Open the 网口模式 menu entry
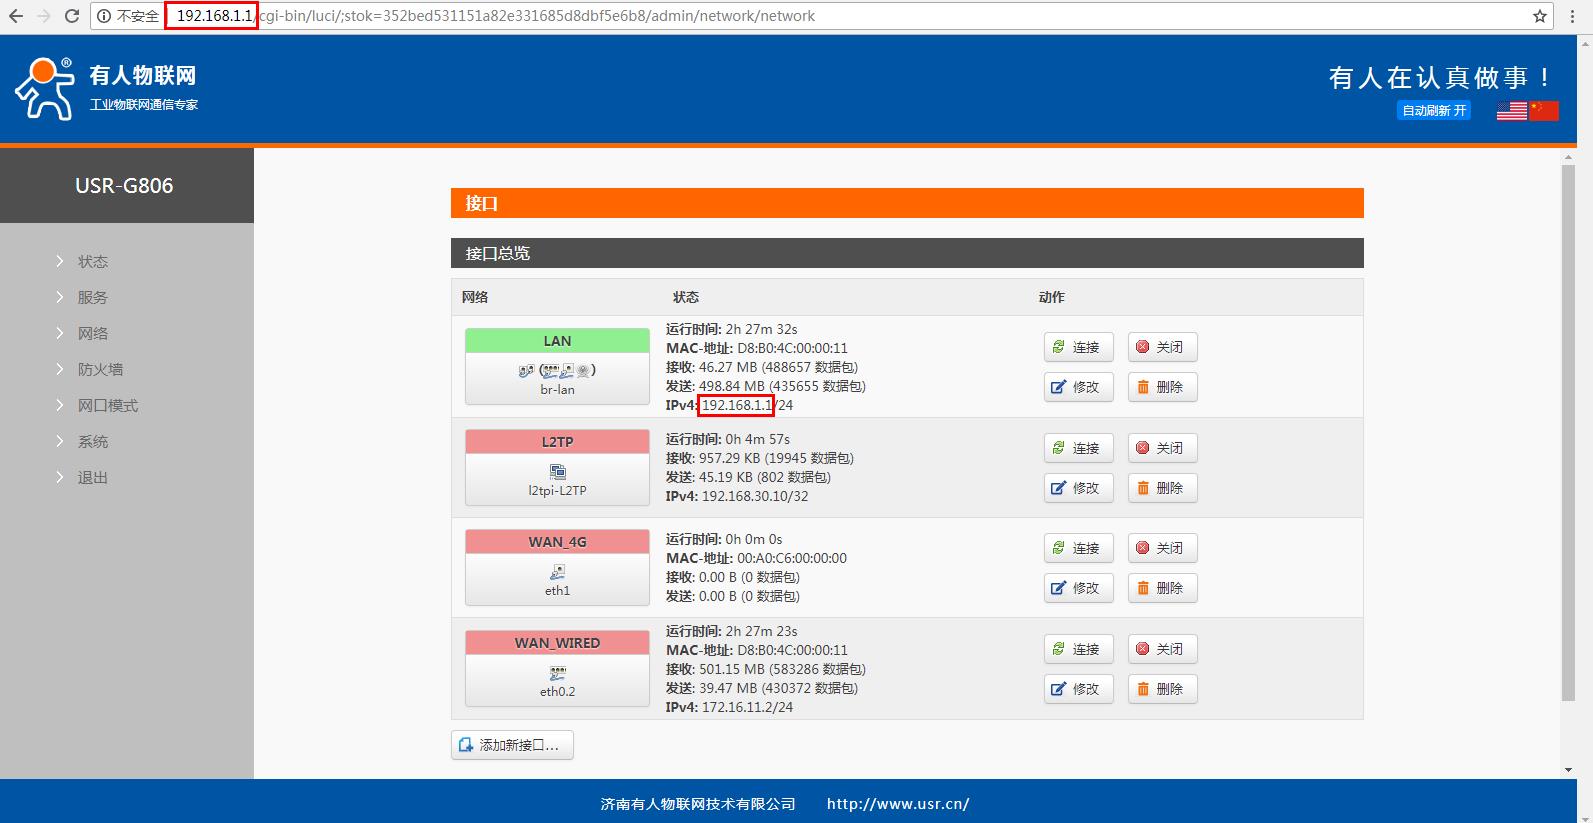Image resolution: width=1593 pixels, height=823 pixels. [108, 406]
